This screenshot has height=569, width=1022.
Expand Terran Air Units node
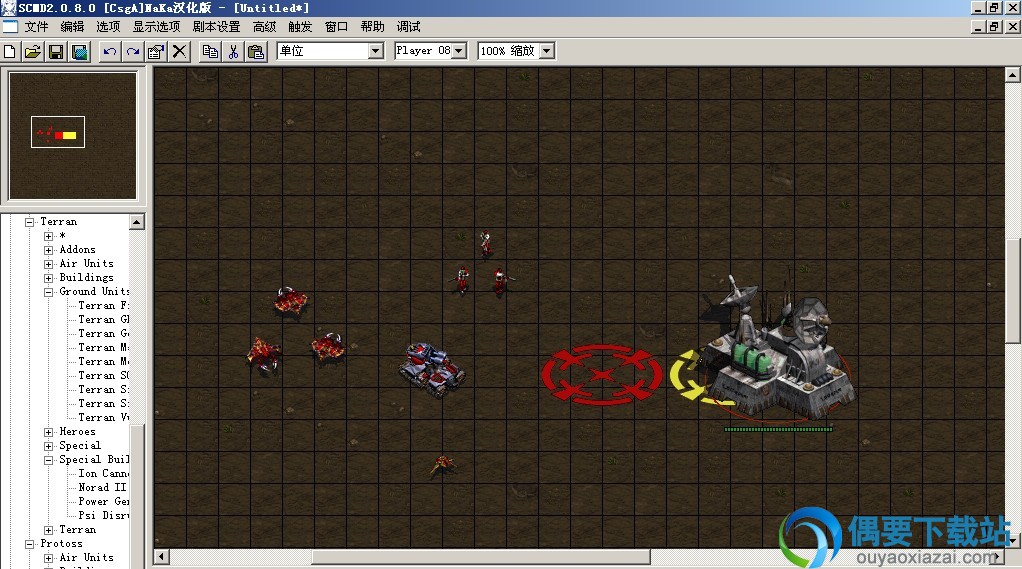48,264
